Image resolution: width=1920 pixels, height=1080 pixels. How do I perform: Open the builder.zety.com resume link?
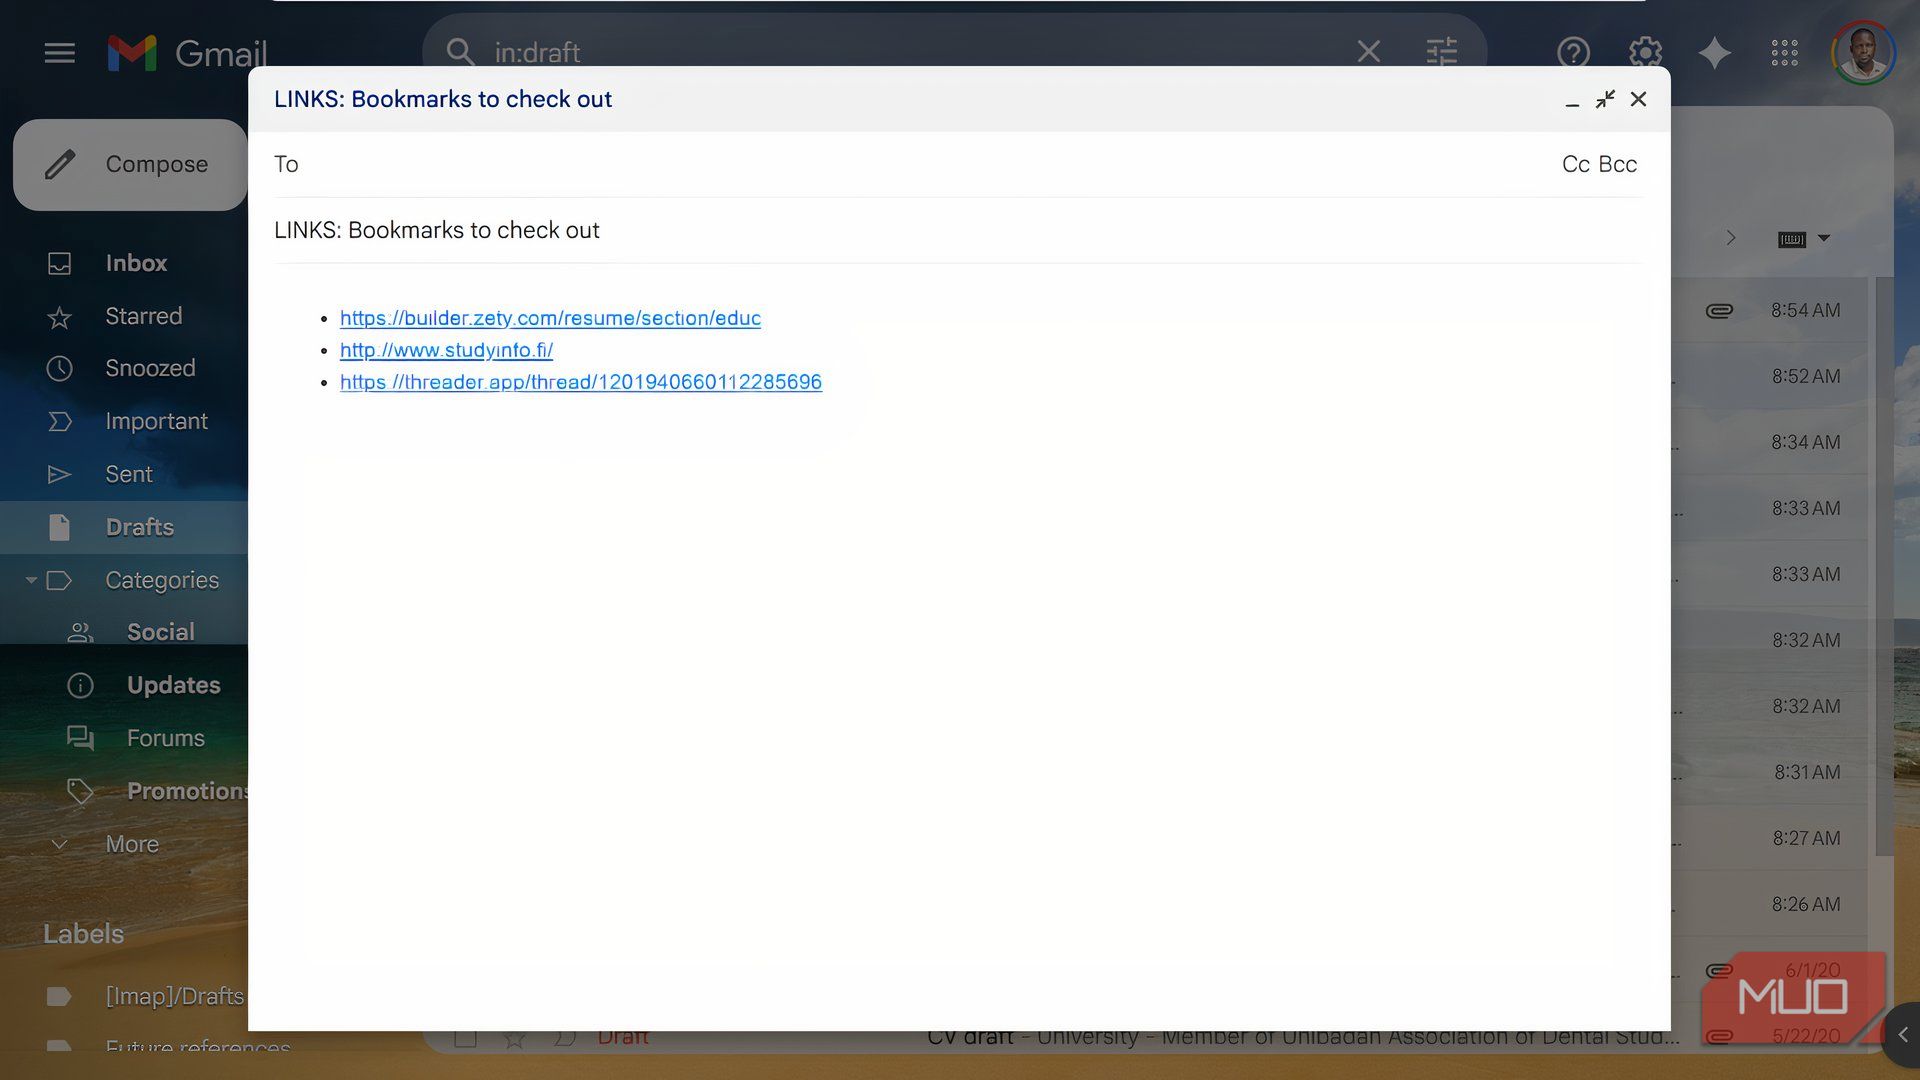tap(550, 318)
